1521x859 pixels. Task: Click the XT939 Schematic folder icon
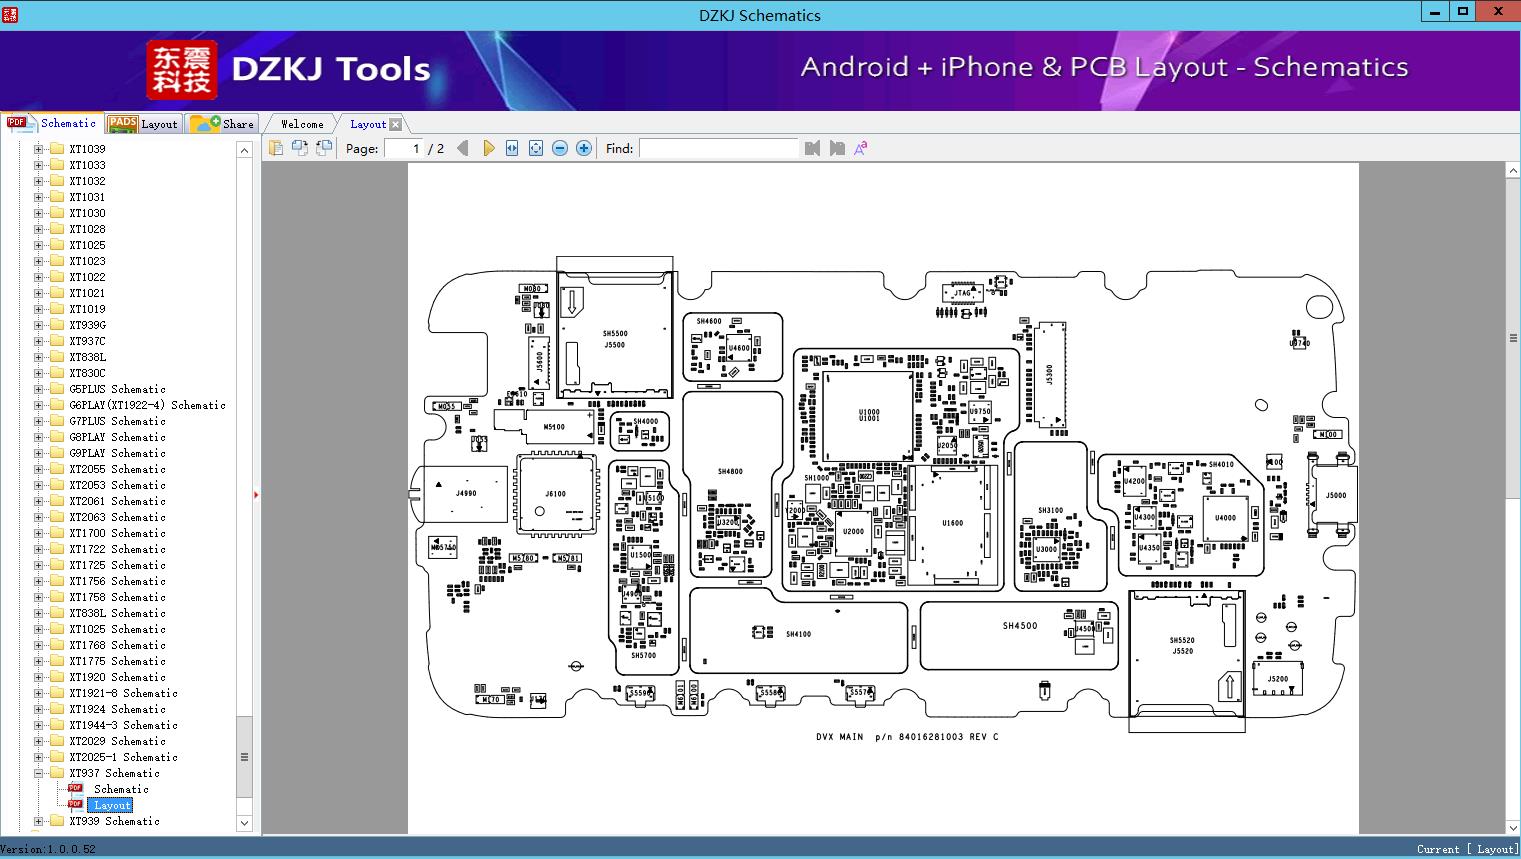click(57, 821)
